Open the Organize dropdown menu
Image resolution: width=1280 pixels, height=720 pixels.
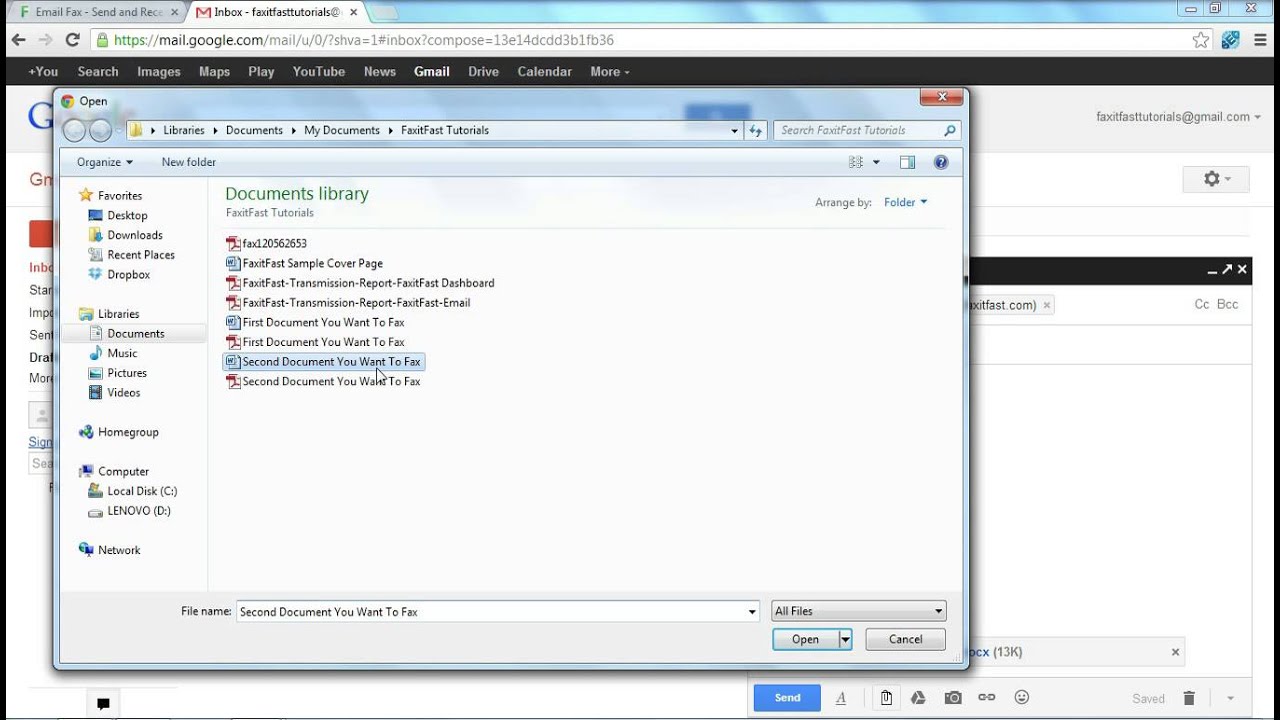[x=105, y=162]
